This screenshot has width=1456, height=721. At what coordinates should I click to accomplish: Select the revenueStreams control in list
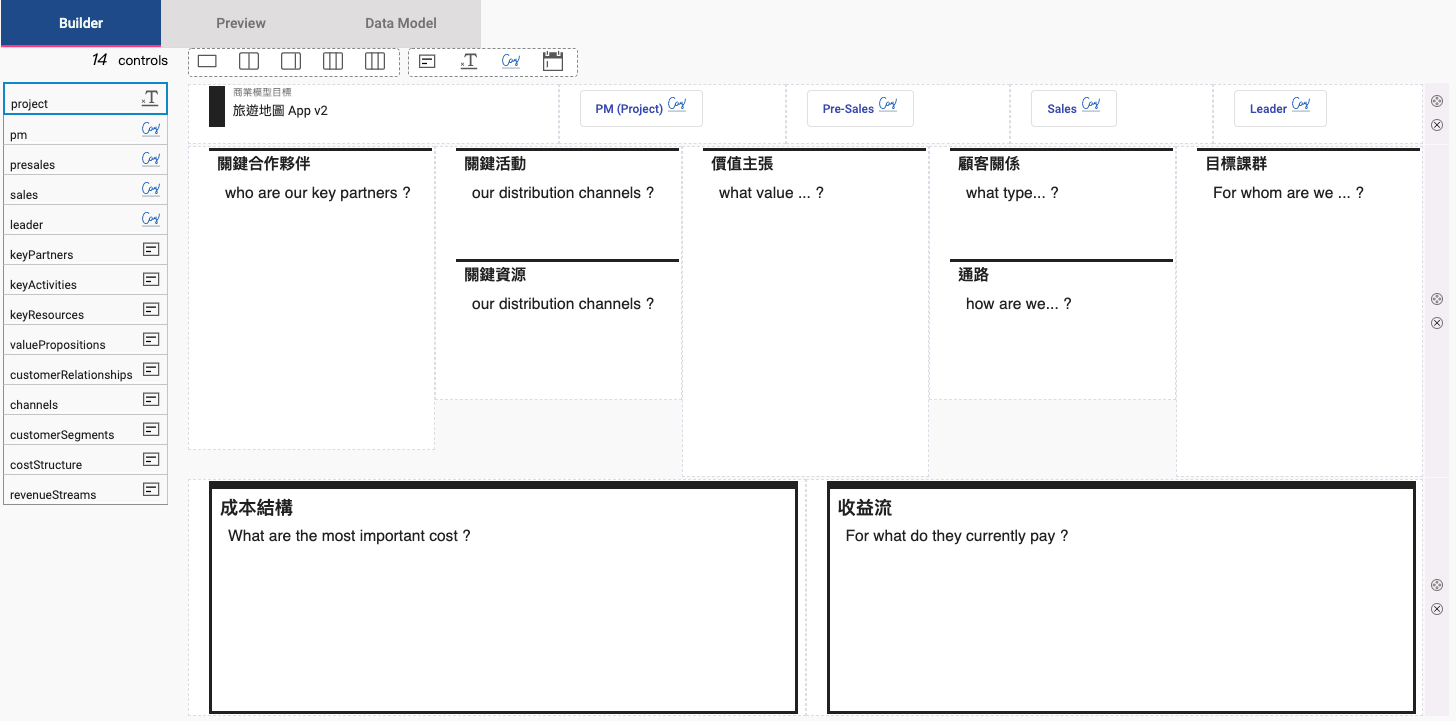coord(86,490)
